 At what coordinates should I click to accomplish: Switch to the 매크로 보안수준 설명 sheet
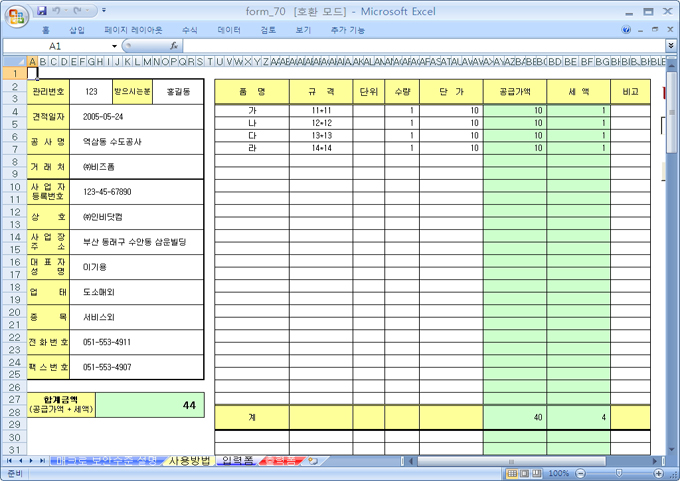coord(106,461)
